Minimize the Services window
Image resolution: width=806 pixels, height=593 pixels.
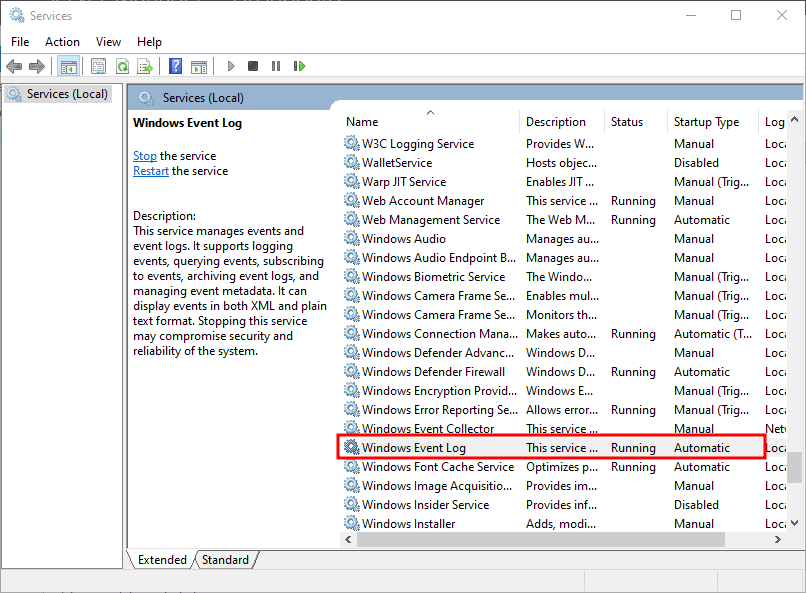click(691, 15)
